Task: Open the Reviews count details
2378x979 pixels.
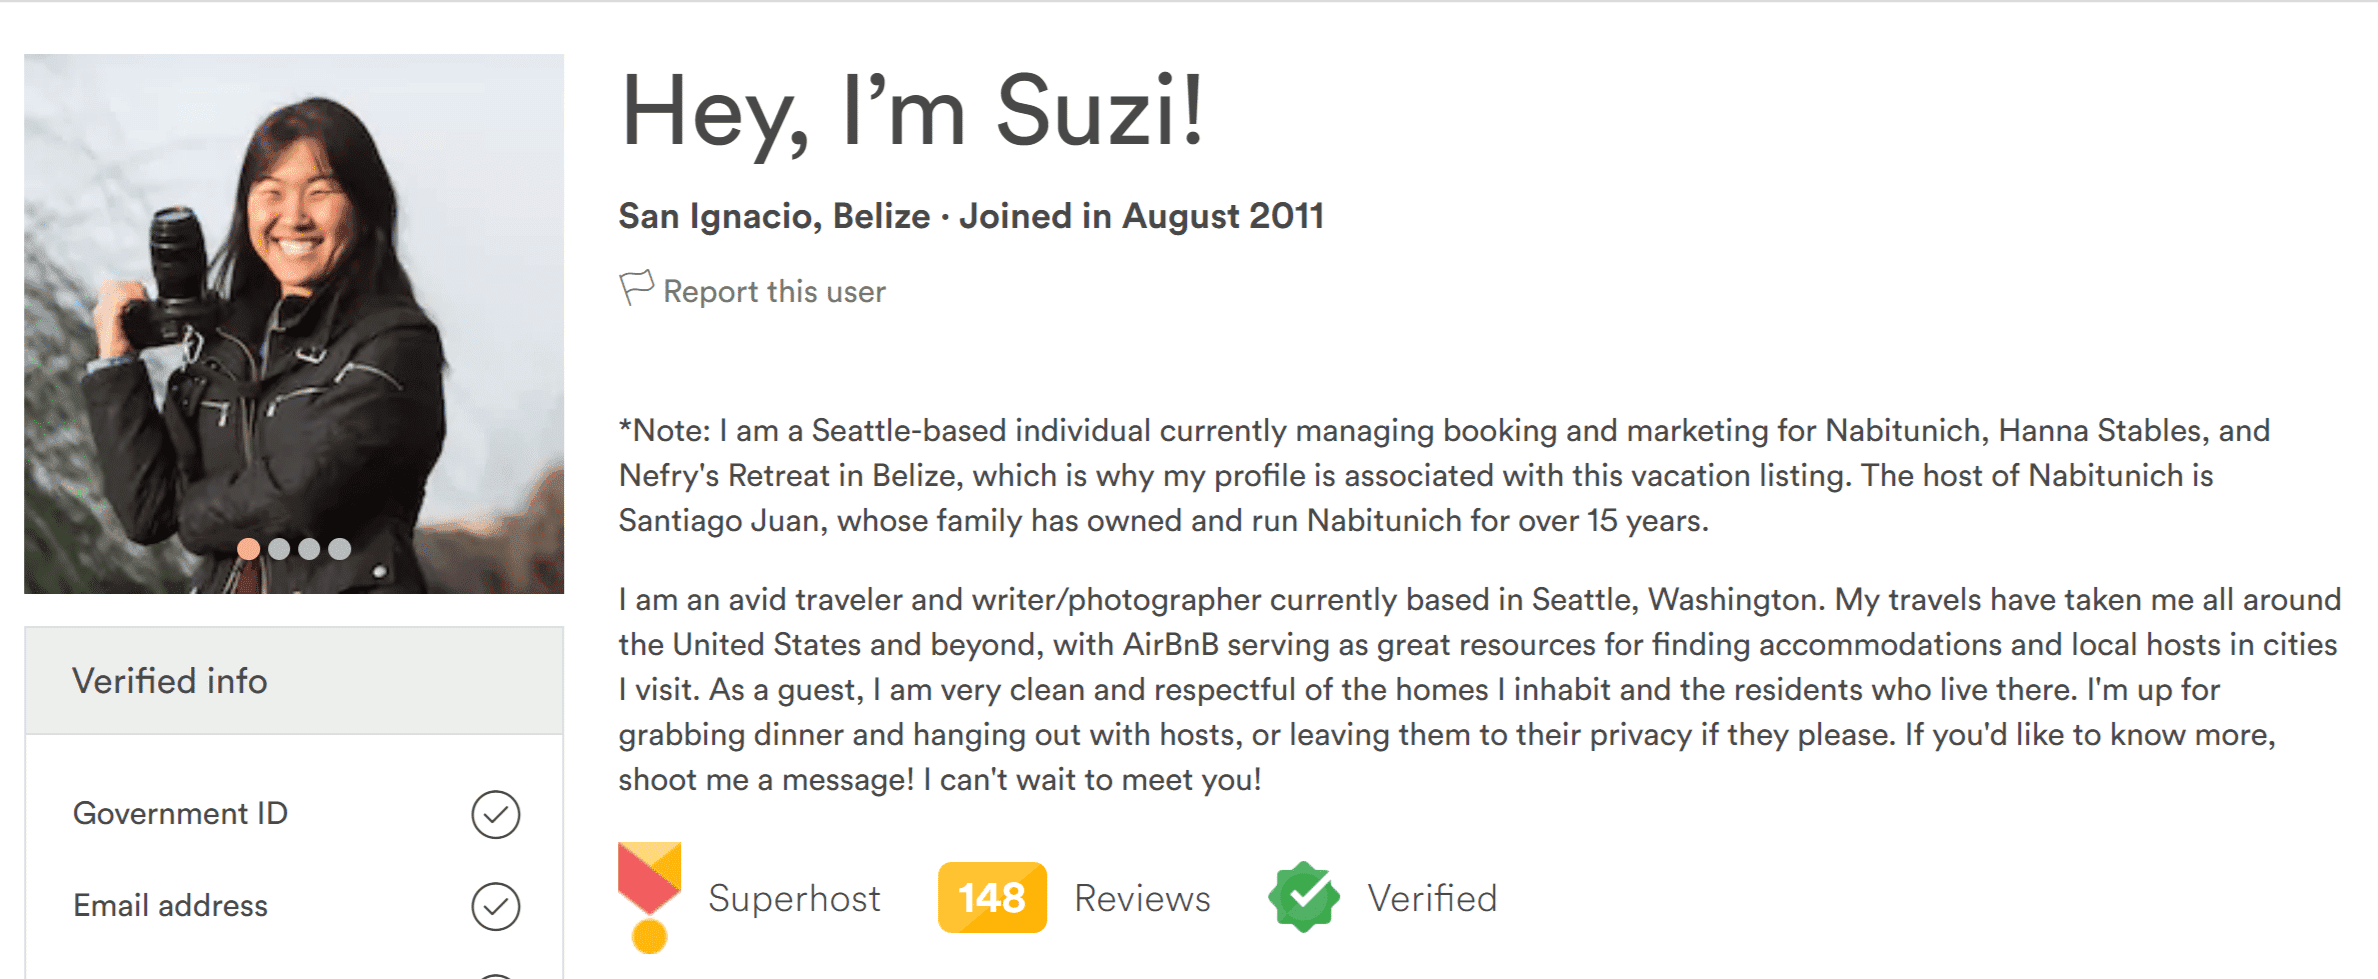Action: coord(1140,897)
